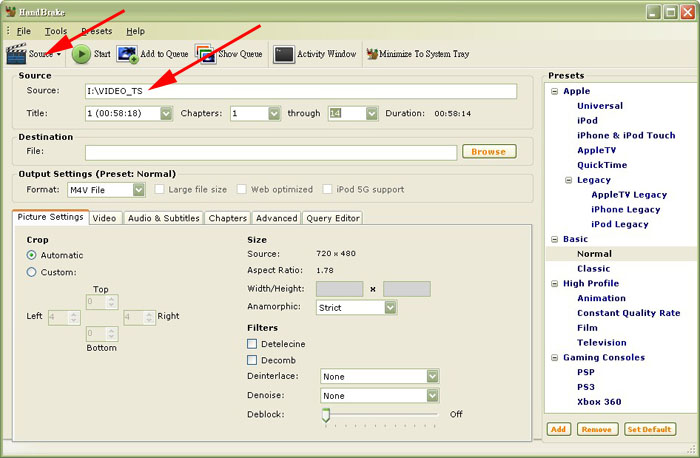Click the HandBrake title bar logo
This screenshot has width=700, height=458.
11,12
